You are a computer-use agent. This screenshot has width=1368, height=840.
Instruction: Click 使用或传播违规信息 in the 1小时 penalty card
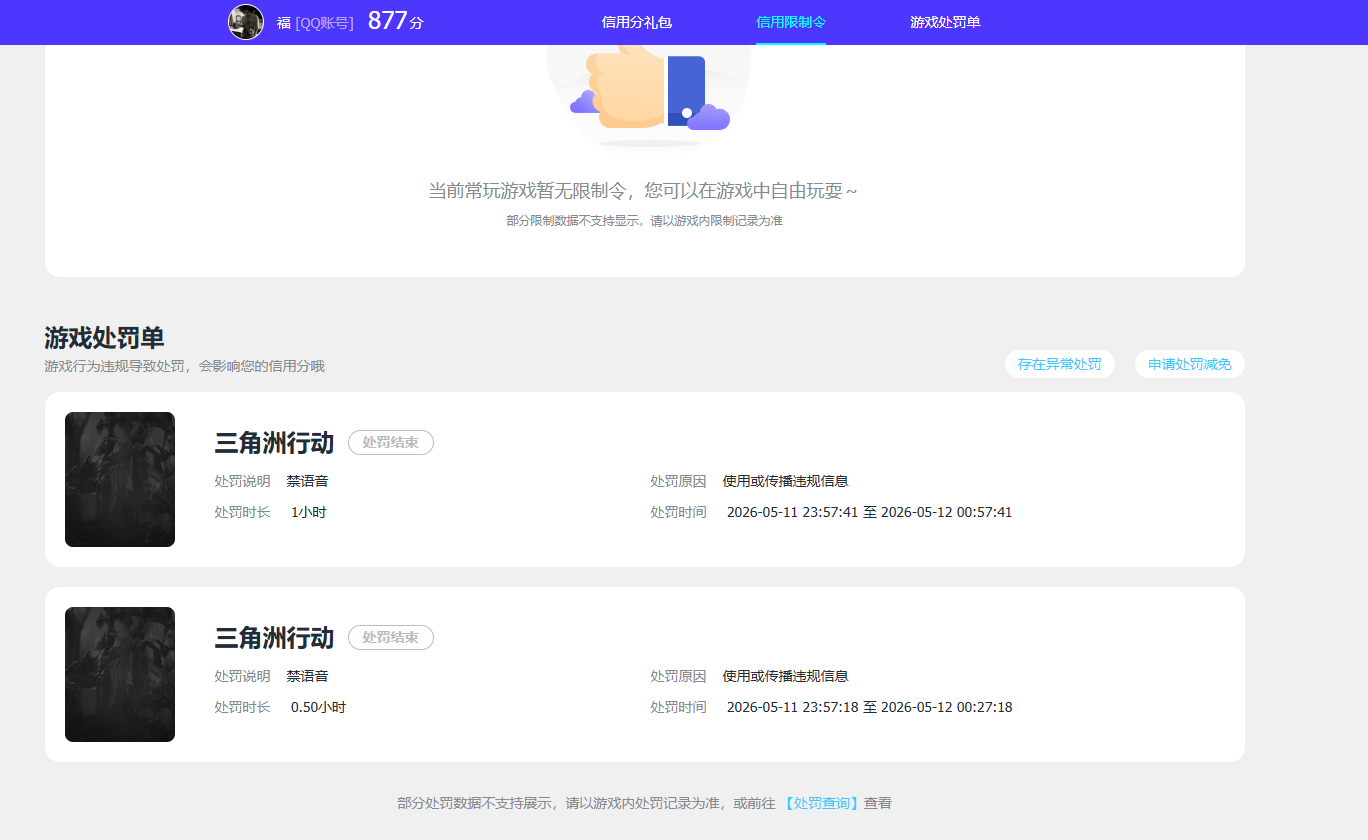tap(785, 481)
